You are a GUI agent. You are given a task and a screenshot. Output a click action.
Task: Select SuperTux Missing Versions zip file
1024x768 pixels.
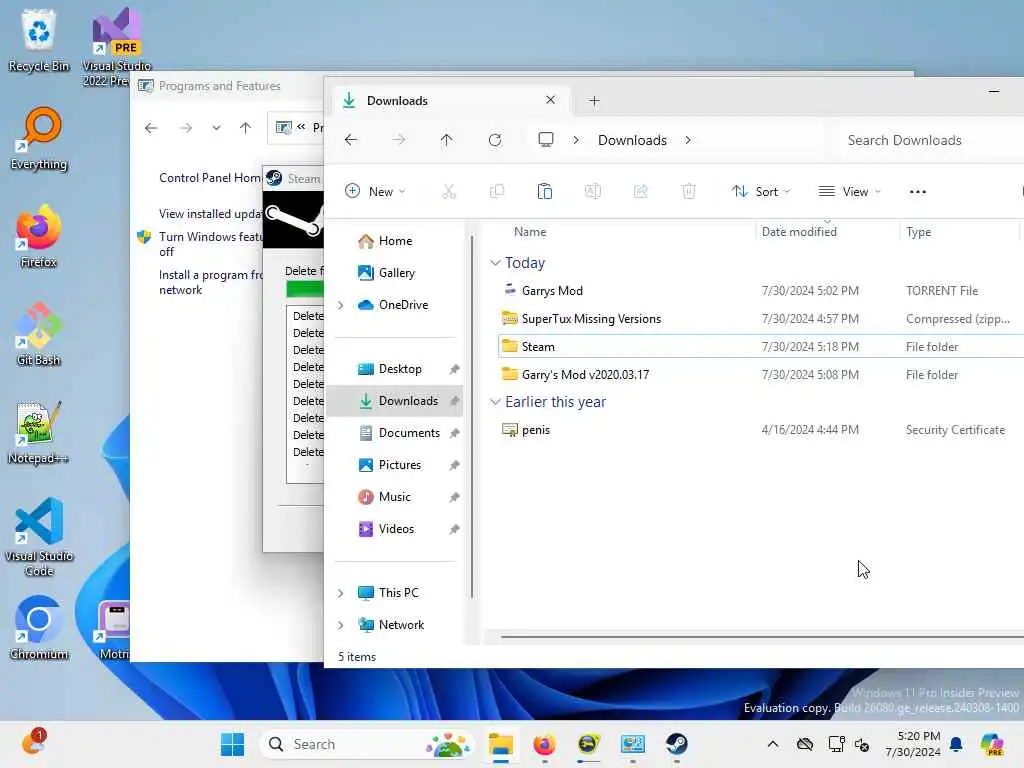(759, 319)
